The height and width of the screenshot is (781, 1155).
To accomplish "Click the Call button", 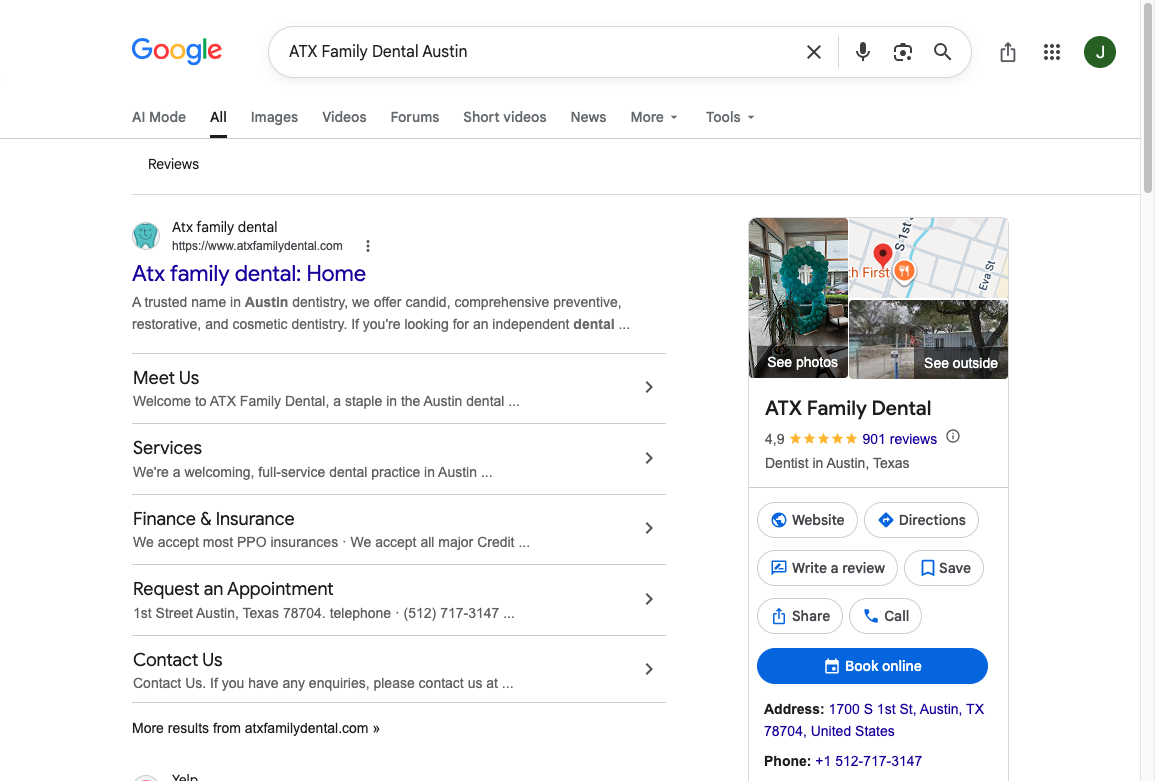I will [x=885, y=616].
